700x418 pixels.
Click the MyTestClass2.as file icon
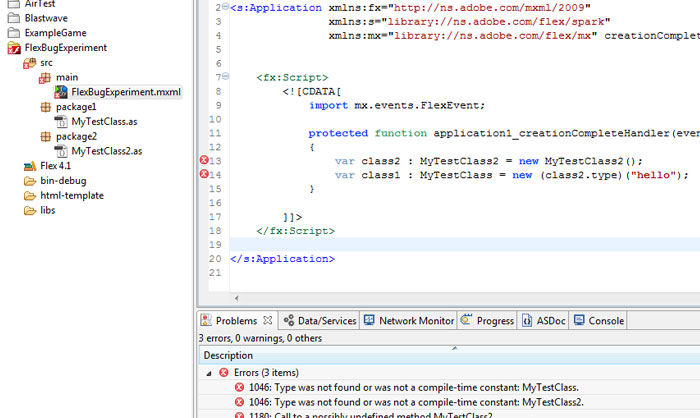(61, 151)
